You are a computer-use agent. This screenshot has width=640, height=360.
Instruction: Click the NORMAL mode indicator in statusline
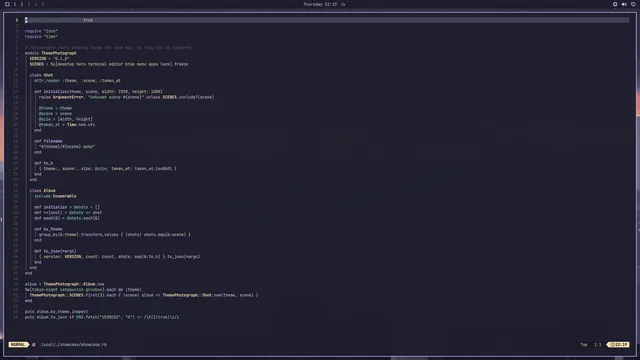[18, 344]
